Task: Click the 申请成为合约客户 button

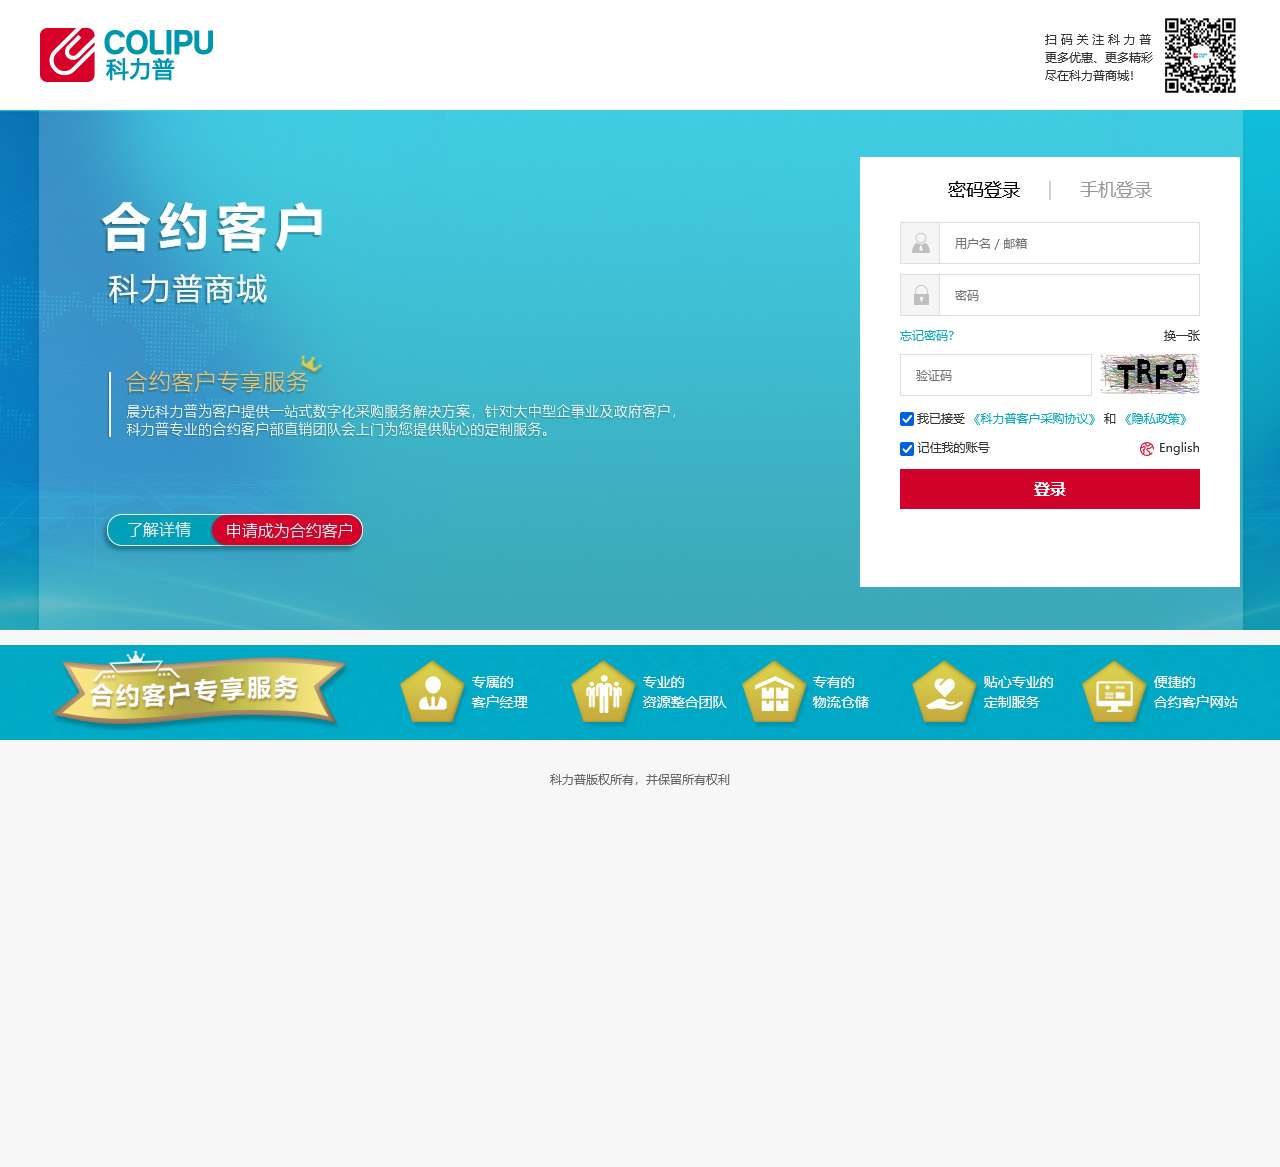Action: point(288,531)
